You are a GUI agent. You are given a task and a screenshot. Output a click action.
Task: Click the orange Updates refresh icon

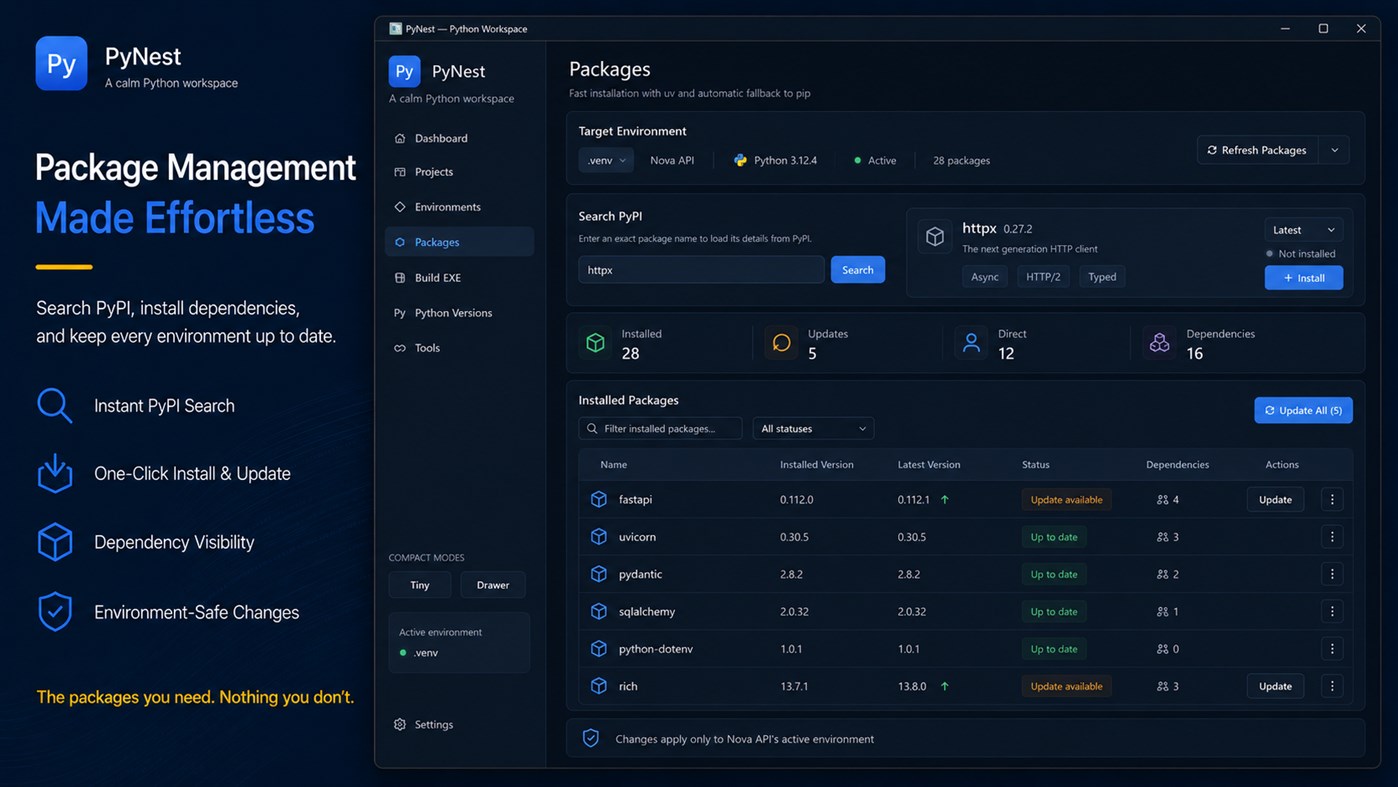(x=781, y=343)
